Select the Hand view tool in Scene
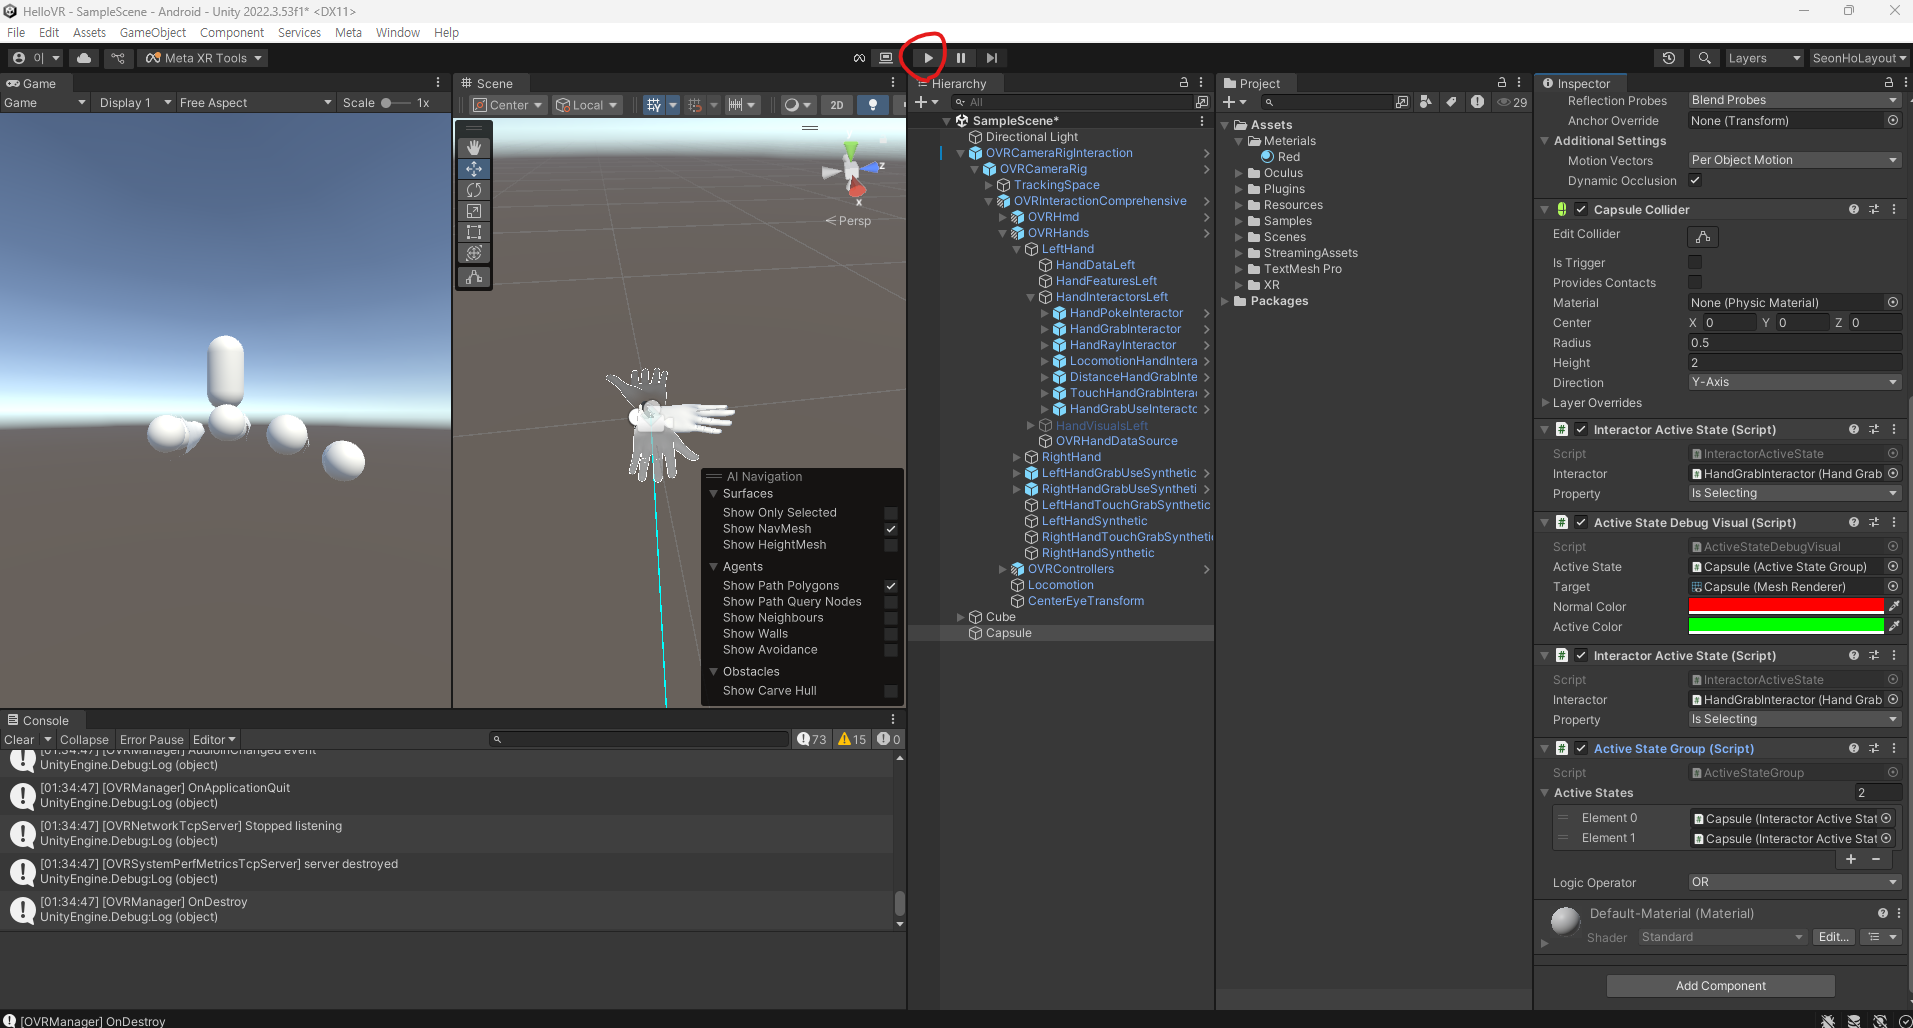 pyautogui.click(x=474, y=147)
